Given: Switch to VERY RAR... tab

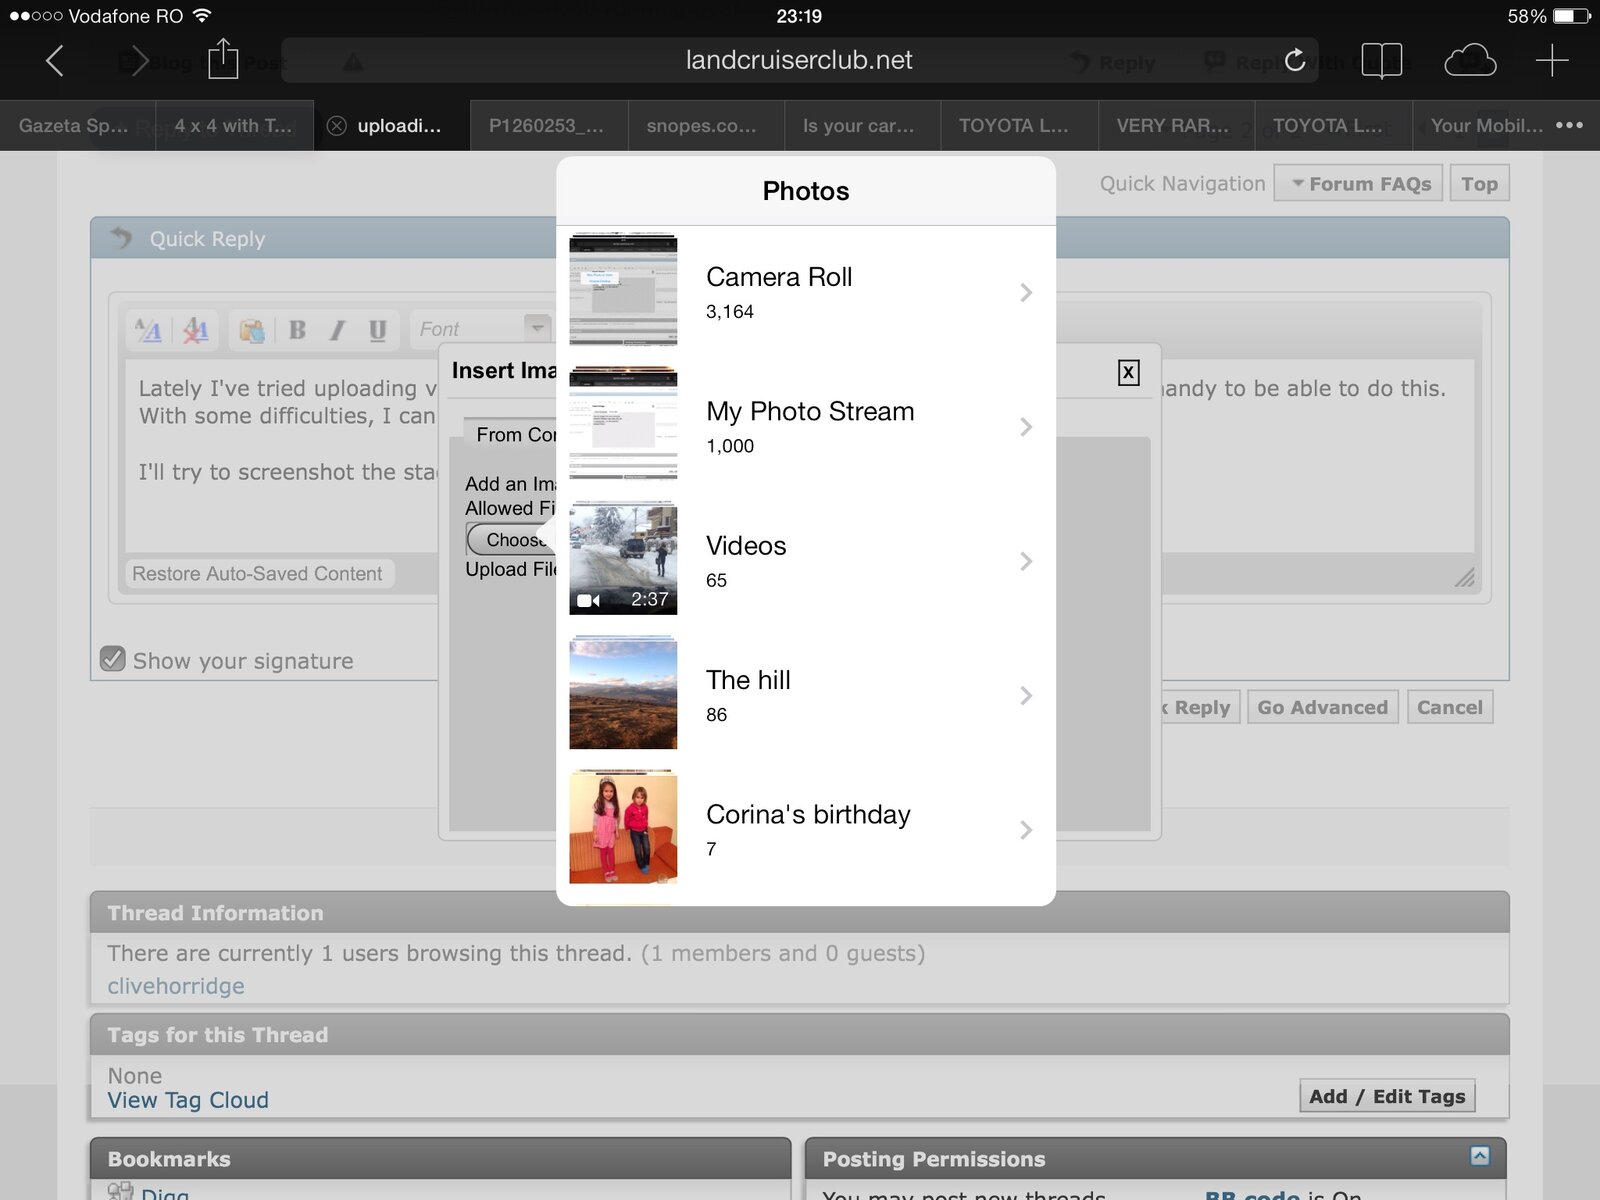Looking at the screenshot, I should click(x=1177, y=126).
